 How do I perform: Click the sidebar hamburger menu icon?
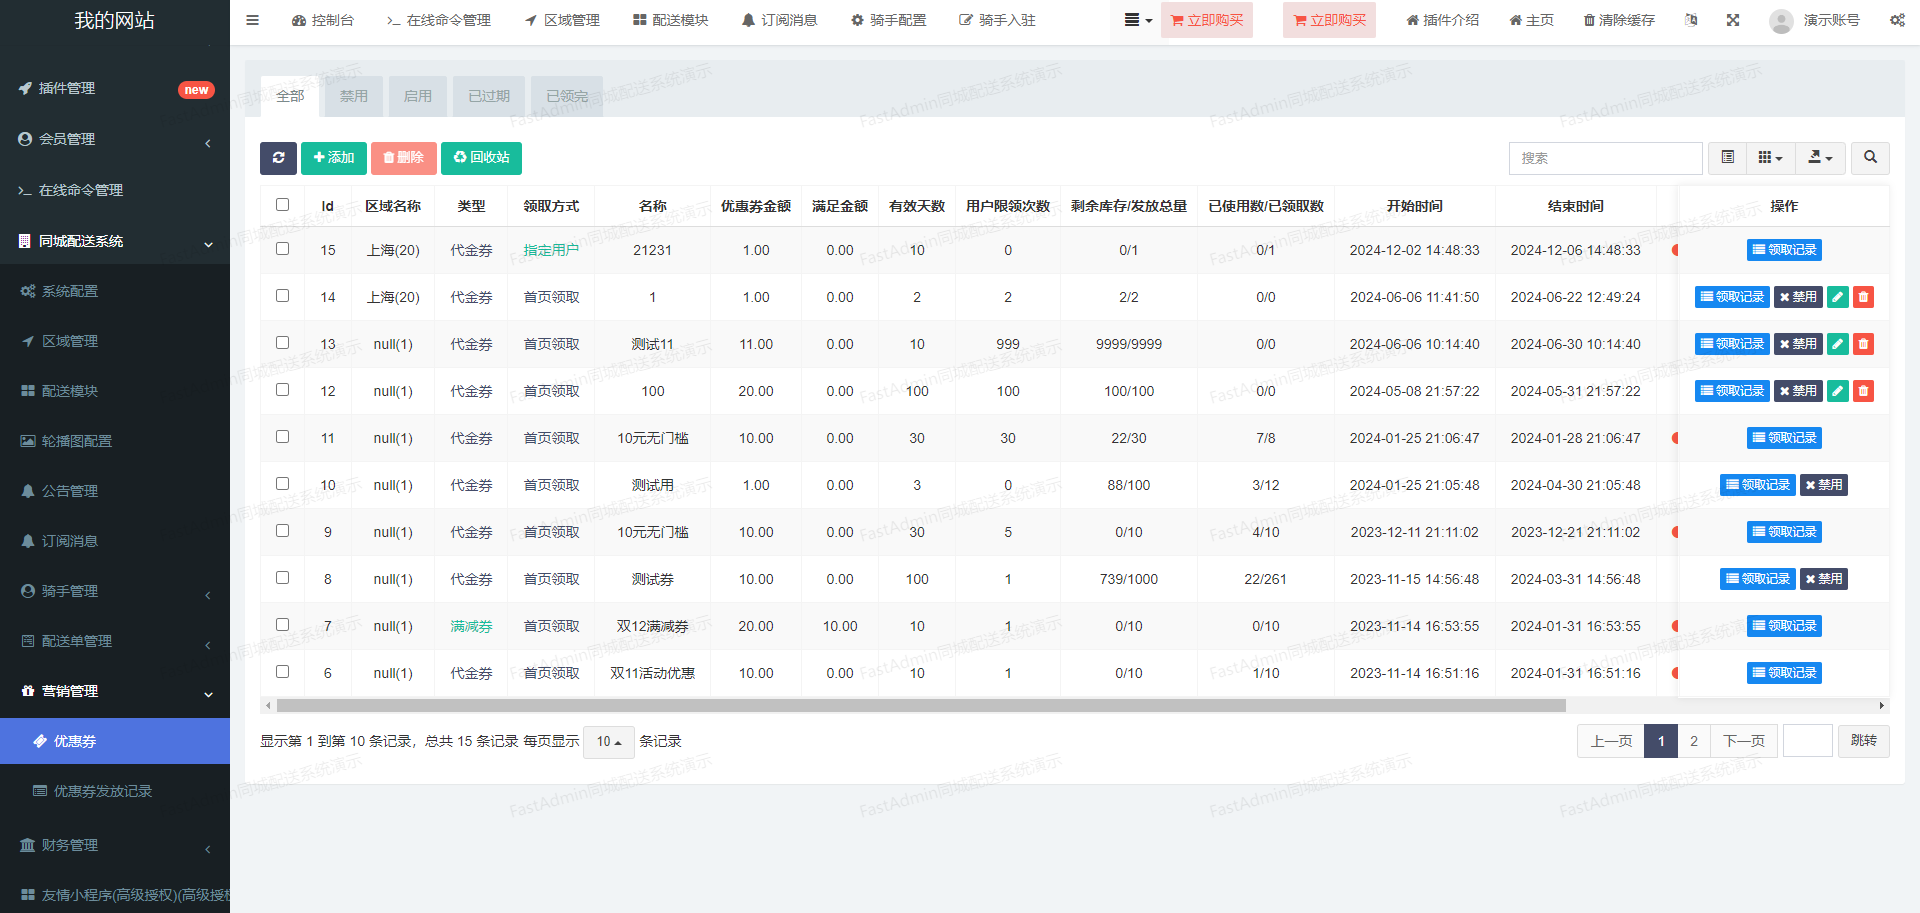point(253,20)
